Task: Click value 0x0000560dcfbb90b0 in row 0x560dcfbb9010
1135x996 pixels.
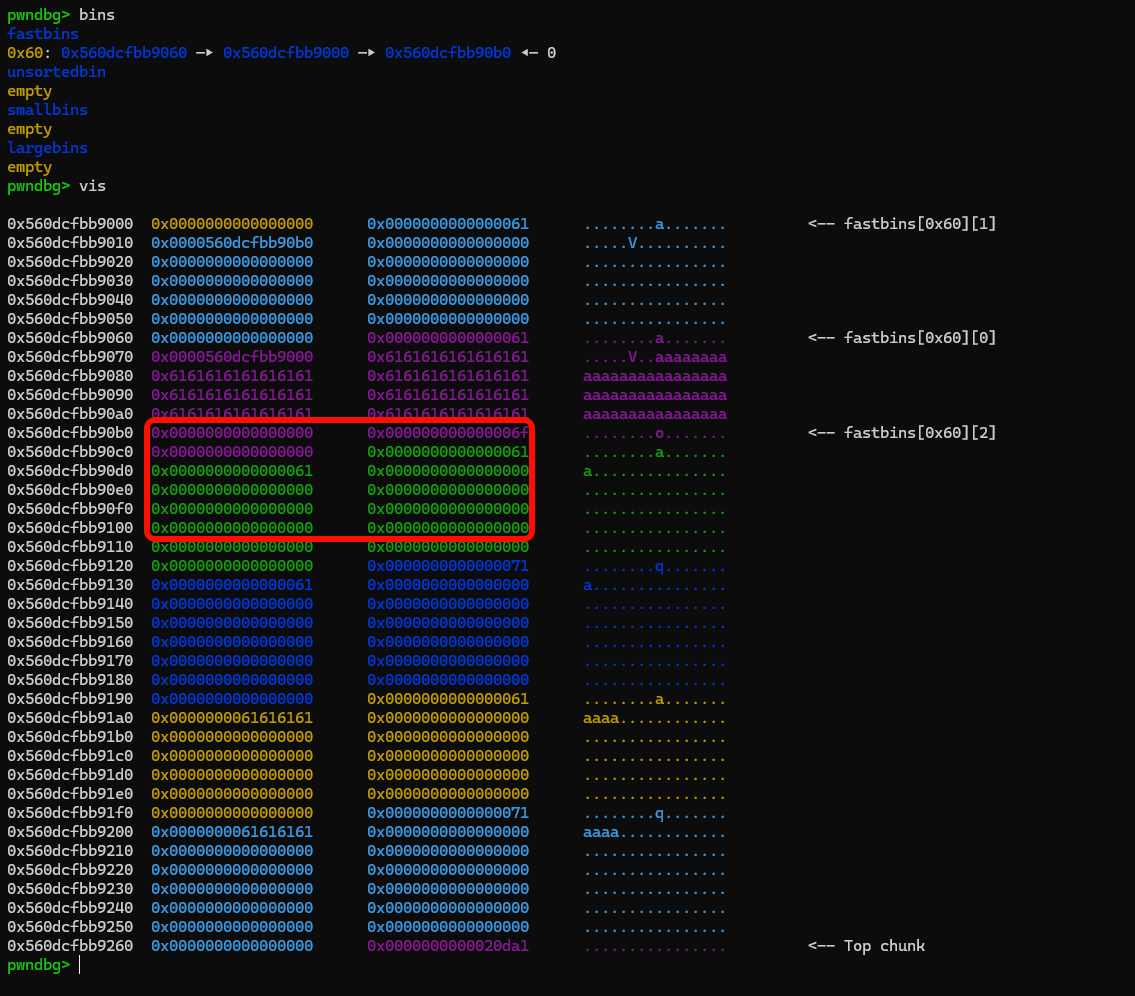Action: click(232, 242)
